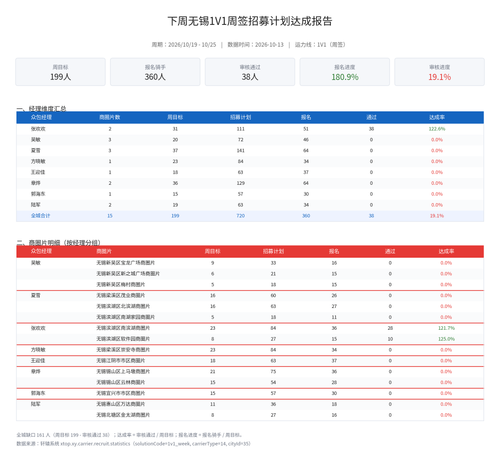Viewport: 500px width, 450px height.
Task: Click the 商圈片数 column header in blue table
Action: click(110, 117)
